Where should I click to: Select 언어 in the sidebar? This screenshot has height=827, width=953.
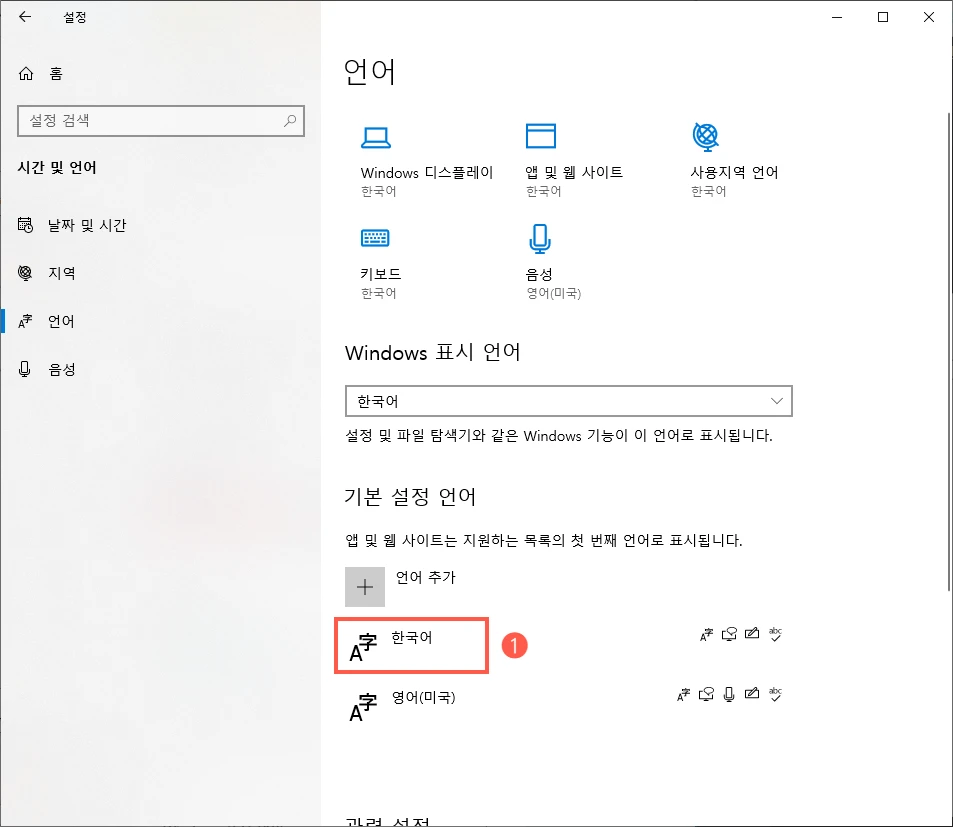[x=160, y=321]
